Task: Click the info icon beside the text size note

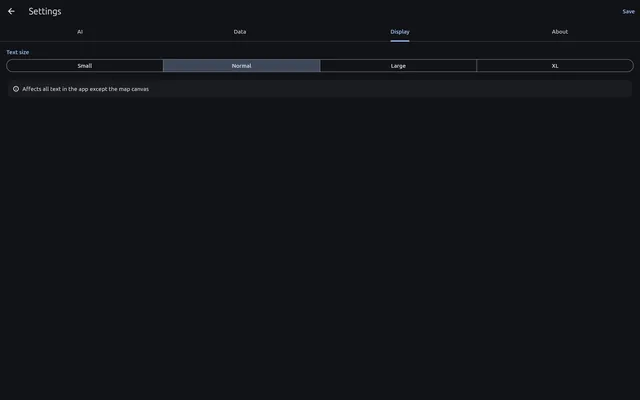Action: pos(16,89)
